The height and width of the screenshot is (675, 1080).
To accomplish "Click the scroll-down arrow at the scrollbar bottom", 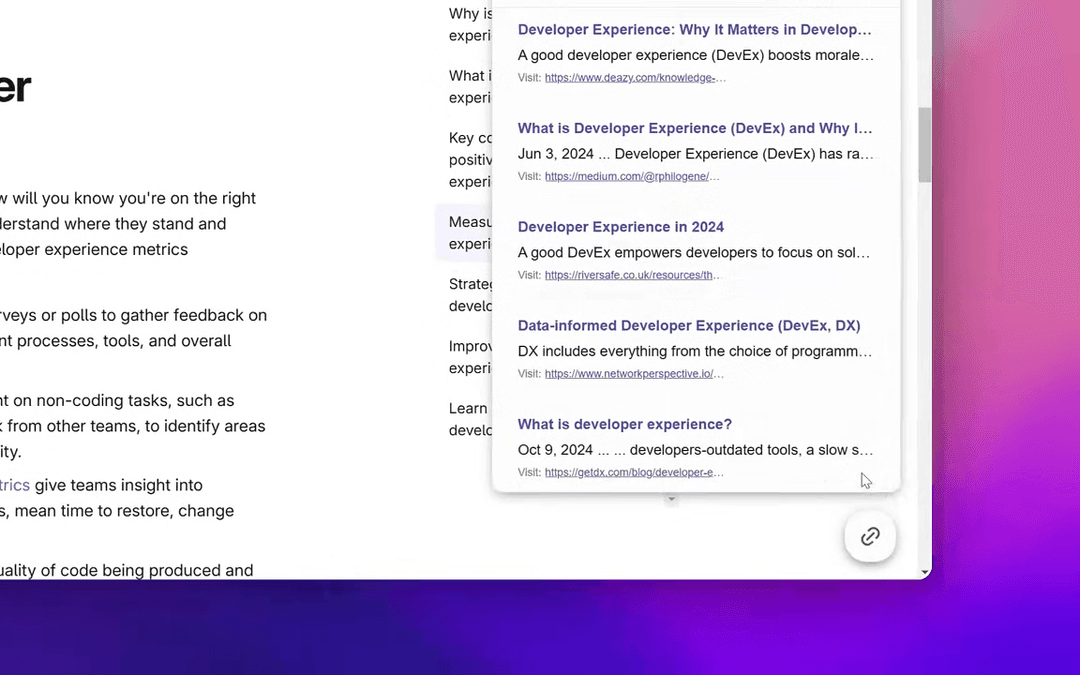I will coord(924,572).
